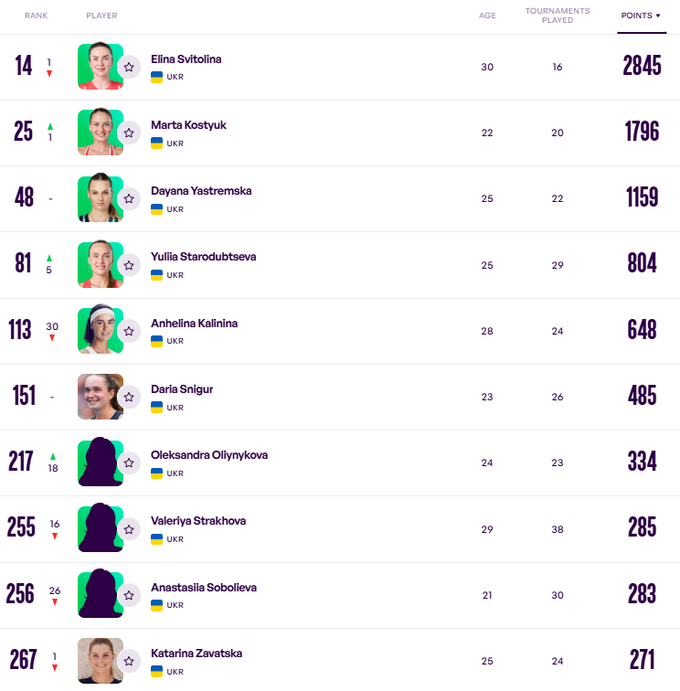Click Katarina Zavatska's favorite star icon
Viewport: 680px width, 691px height.
coord(129,661)
